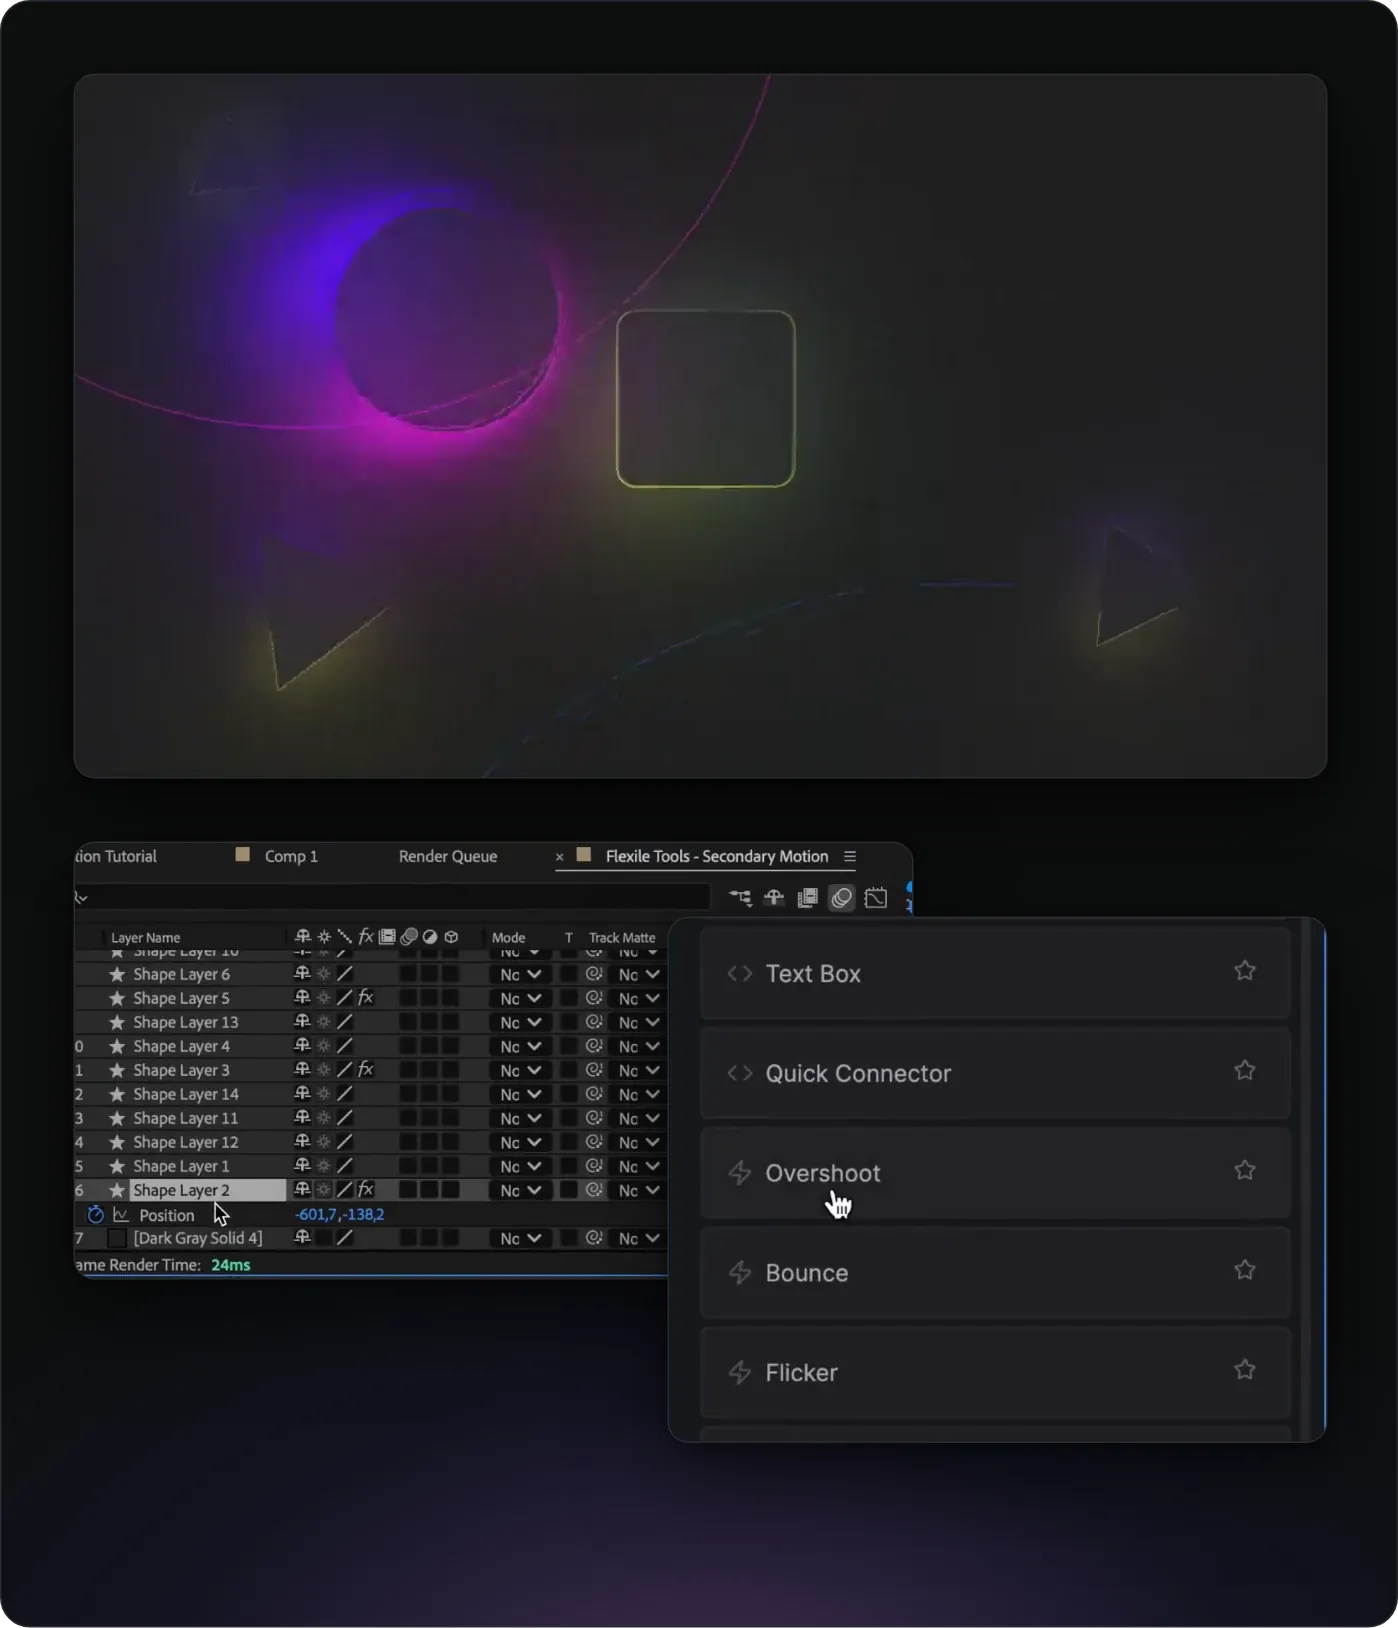Screen dimensions: 1398x1628
Task: Click the Flexile panel vertical scrollbar
Action: pos(1305,1179)
